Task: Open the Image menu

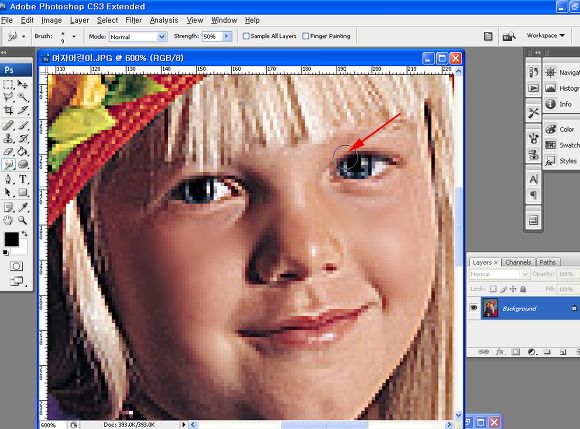Action: [51, 20]
